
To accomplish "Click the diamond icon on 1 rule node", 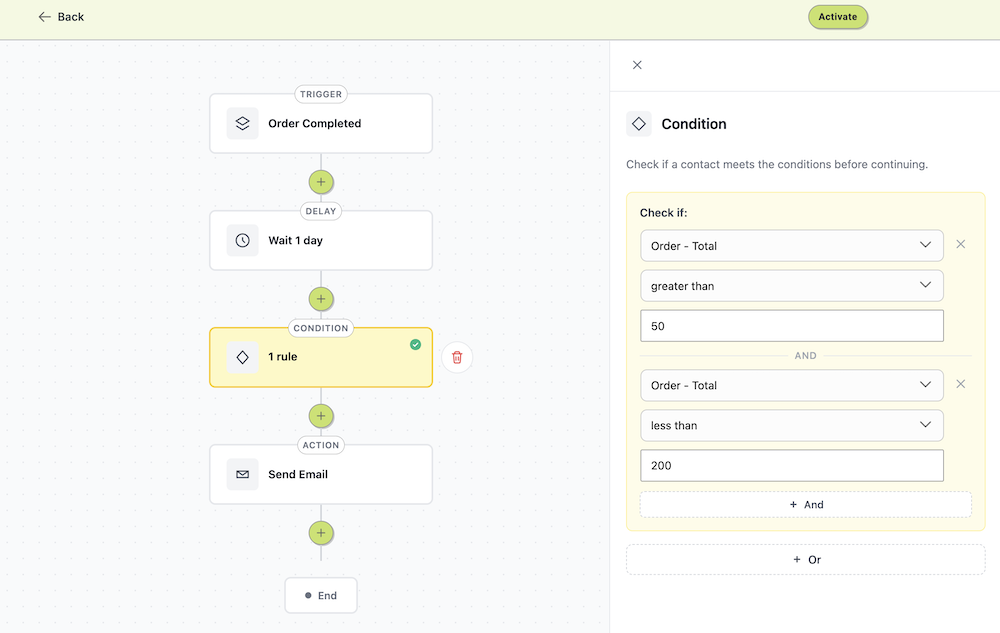I will 242,358.
